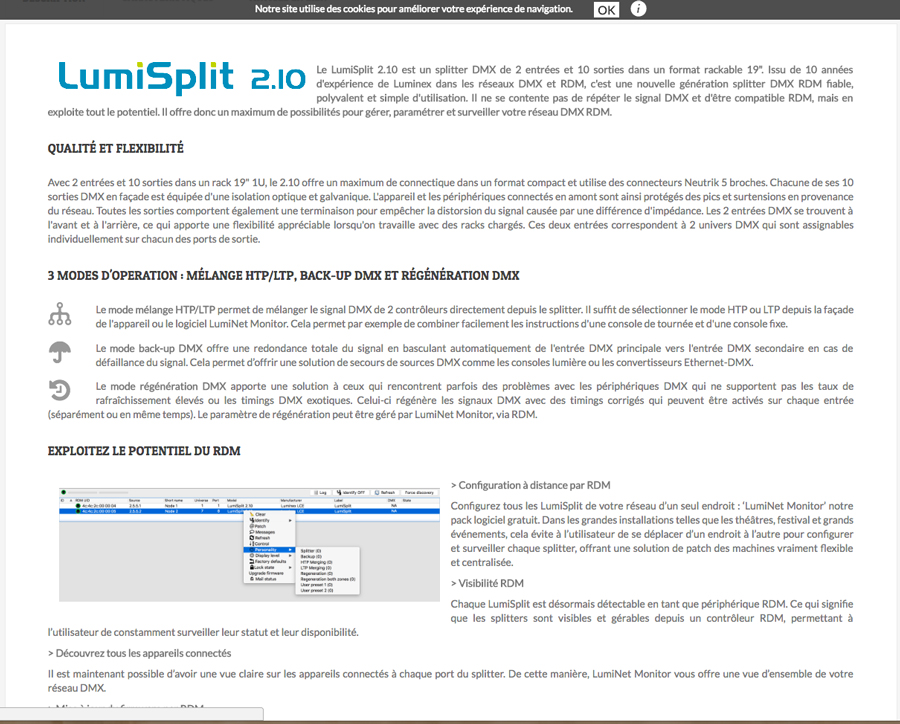Click Force discovery button in embedded screenshot

[419, 493]
